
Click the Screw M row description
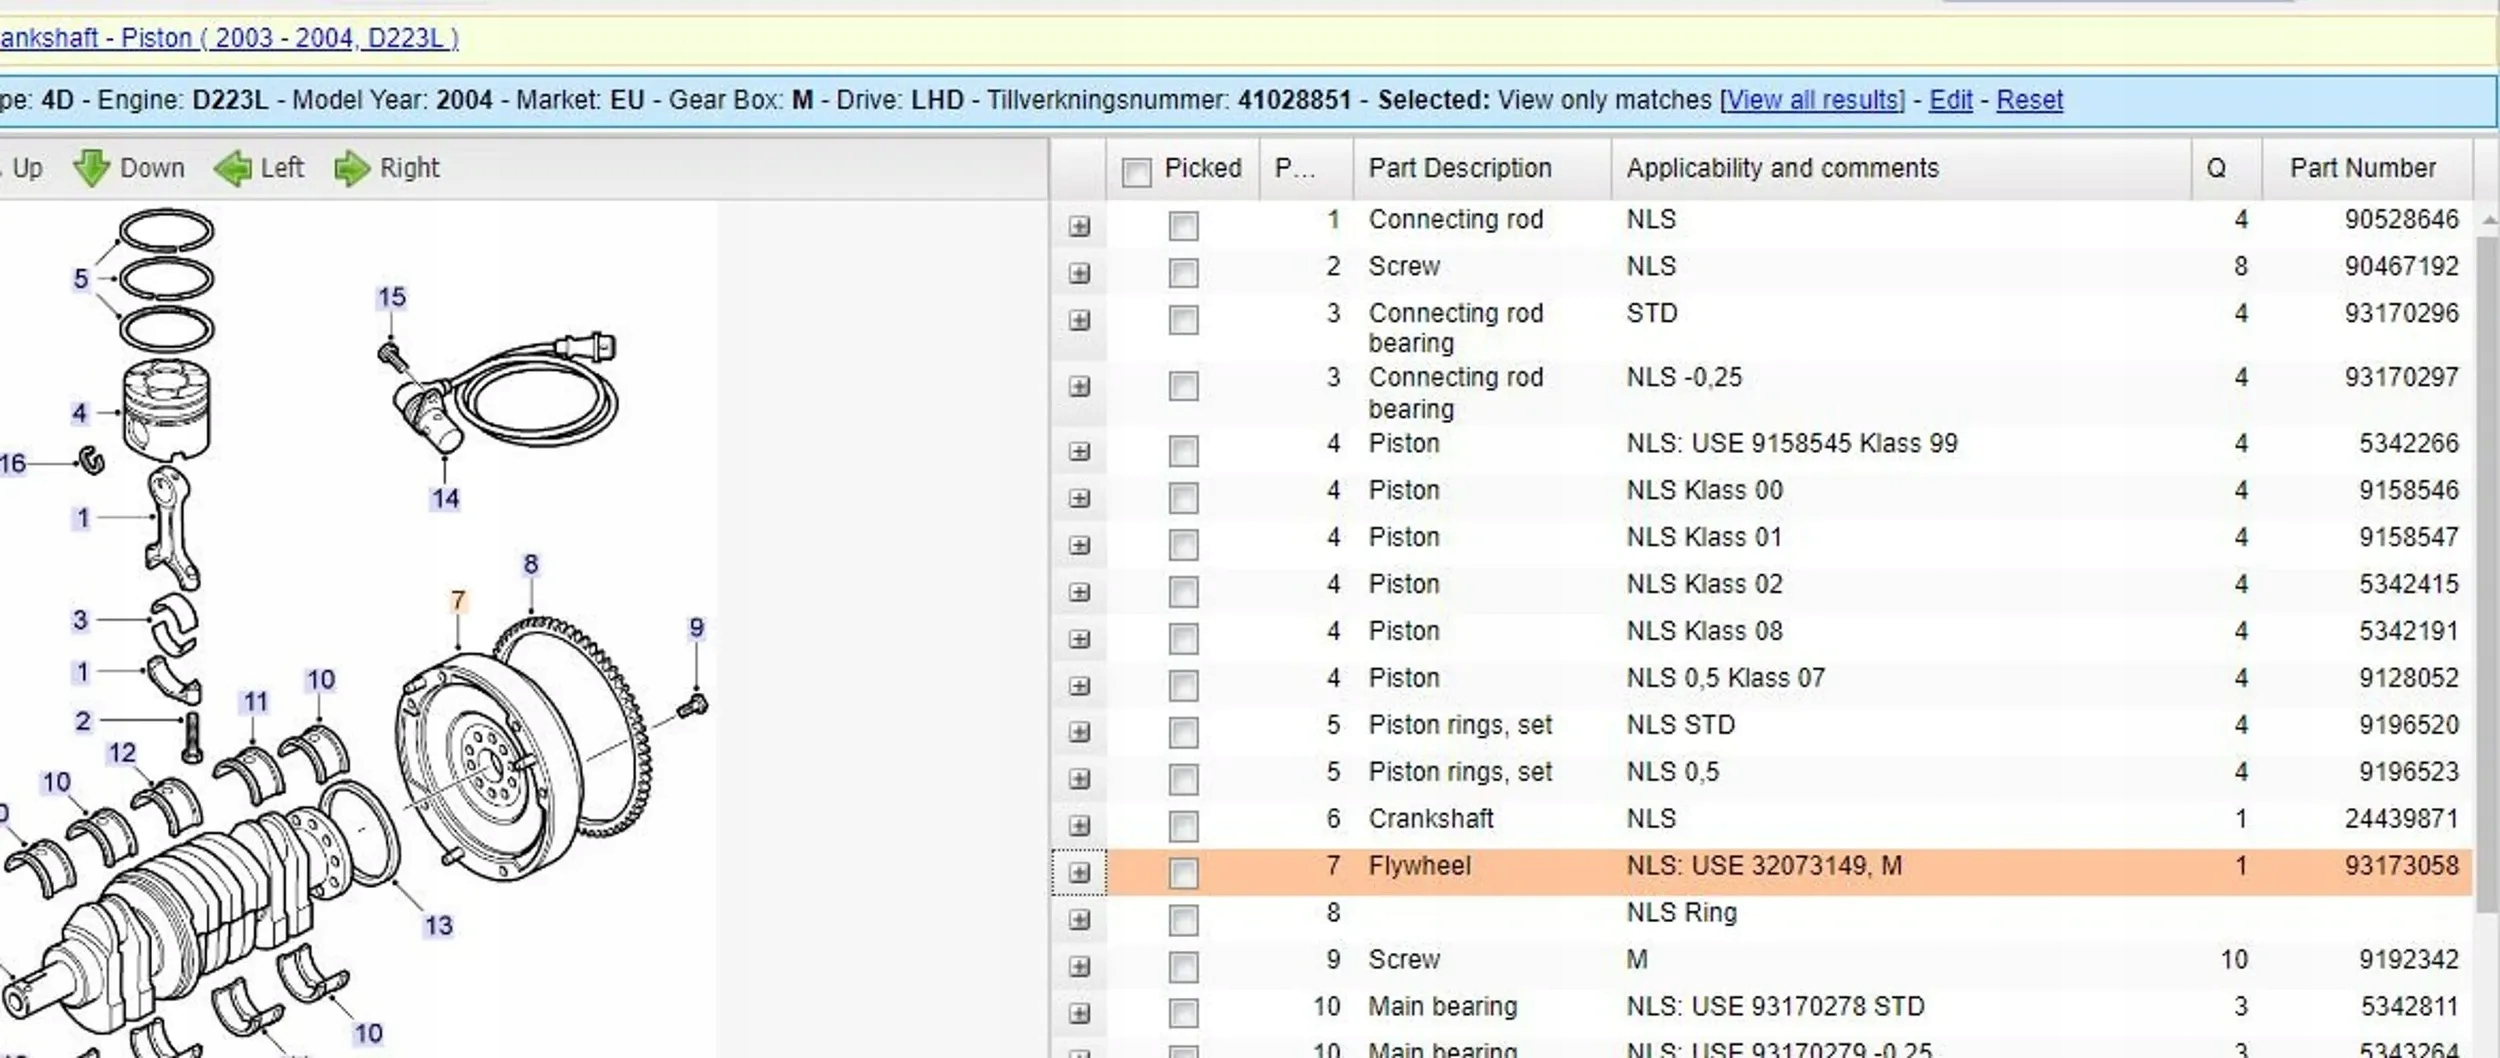tap(1404, 959)
